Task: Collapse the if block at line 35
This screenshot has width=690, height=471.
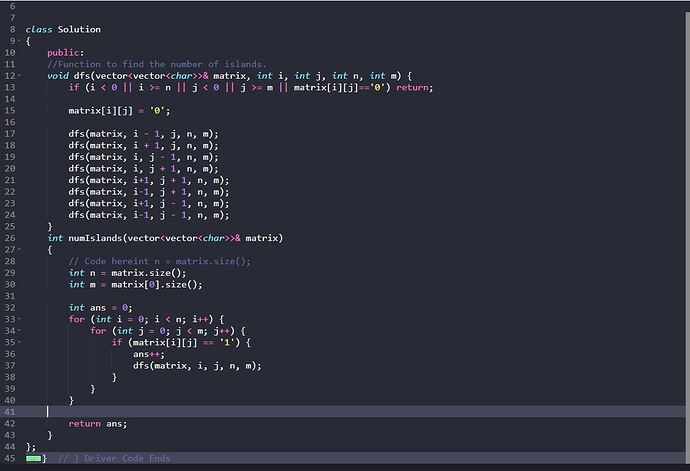Action: (x=19, y=342)
